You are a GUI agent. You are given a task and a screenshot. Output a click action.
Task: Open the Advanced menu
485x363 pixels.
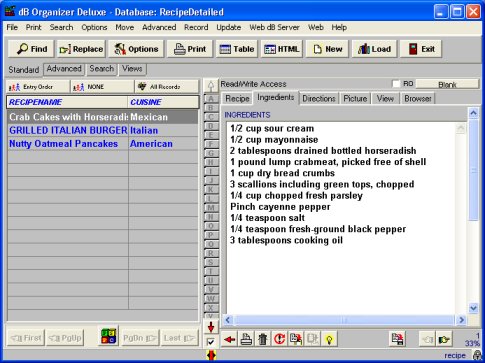point(159,27)
